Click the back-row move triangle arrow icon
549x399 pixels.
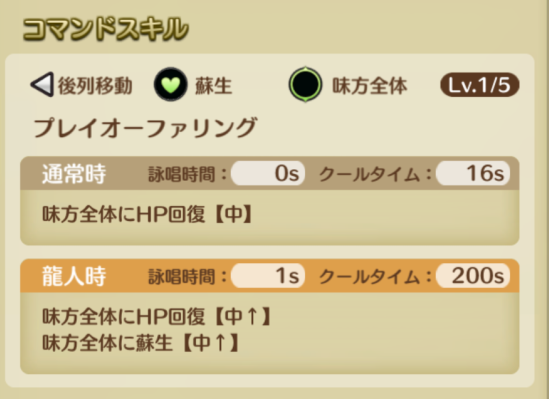coord(42,84)
